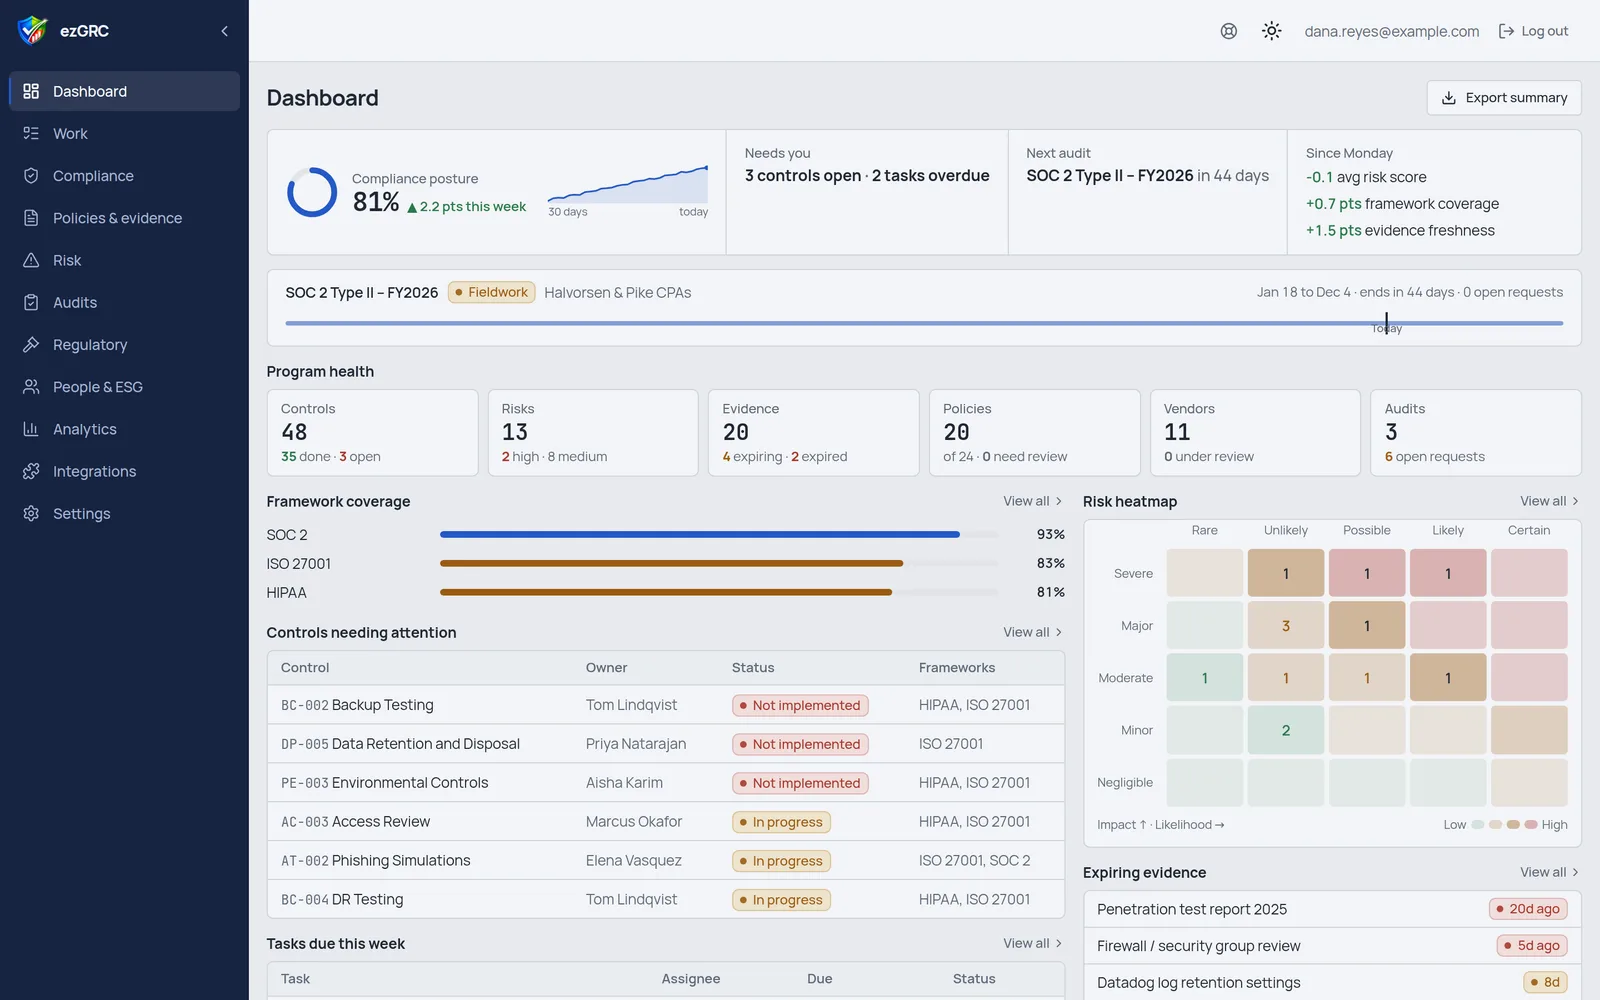This screenshot has height=1000, width=1600.
Task: Click the compliance posture donut ring
Action: (x=312, y=192)
